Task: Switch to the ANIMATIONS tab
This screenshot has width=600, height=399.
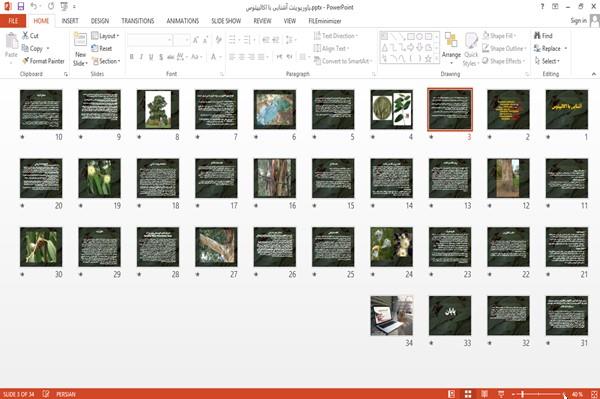Action: pos(183,21)
